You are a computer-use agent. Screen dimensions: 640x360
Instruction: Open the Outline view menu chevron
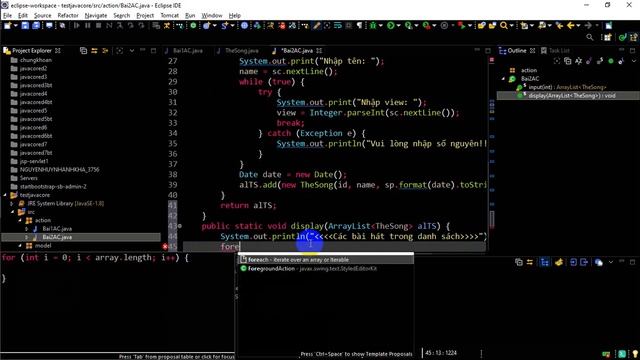tap(633, 61)
